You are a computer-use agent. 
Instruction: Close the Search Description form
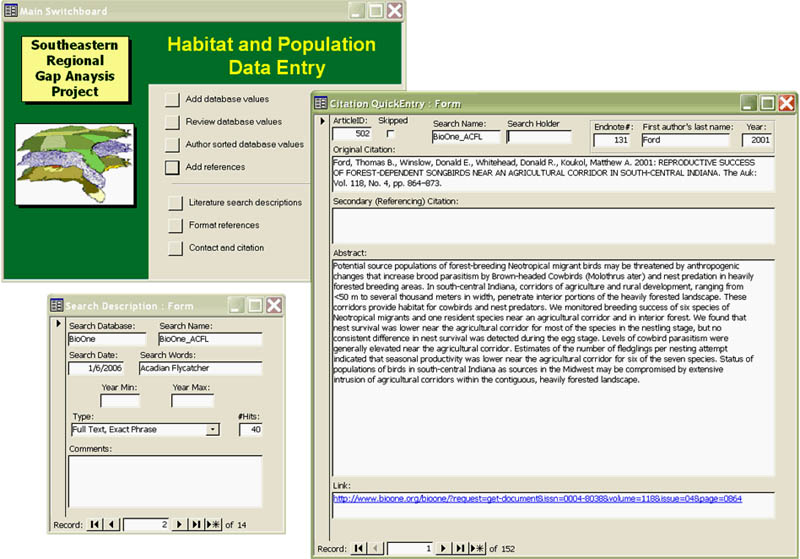pos(274,305)
